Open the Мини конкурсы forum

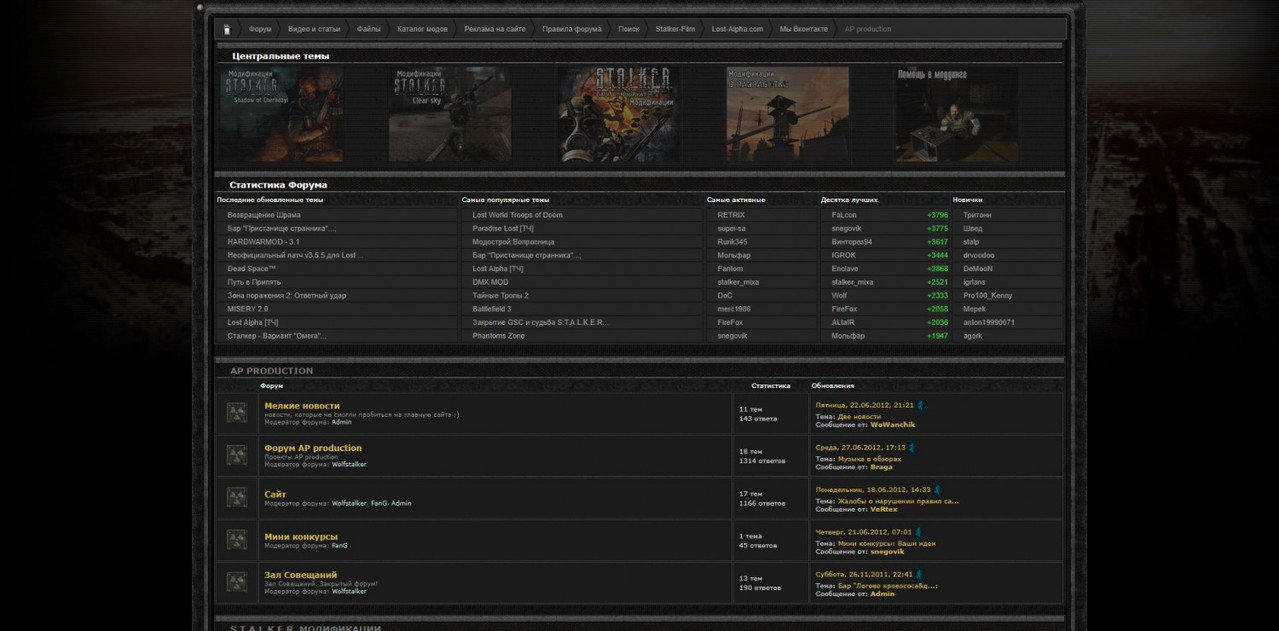(301, 537)
